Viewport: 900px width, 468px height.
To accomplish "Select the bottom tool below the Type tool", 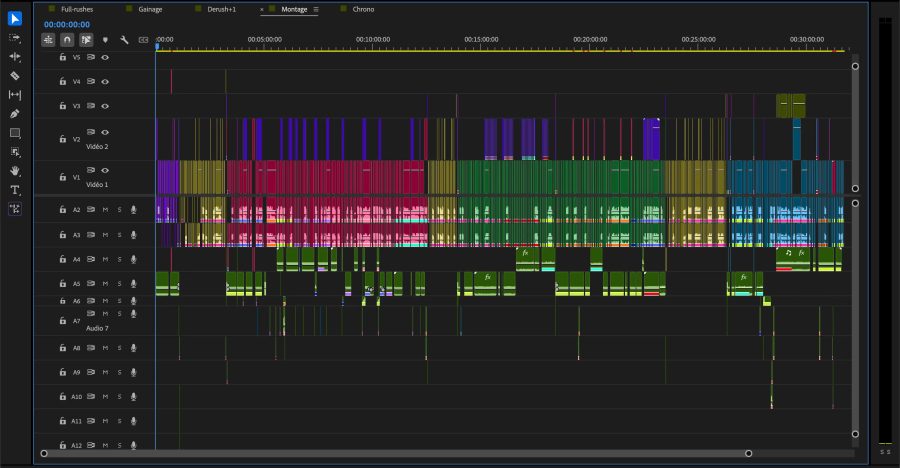I will (15, 209).
